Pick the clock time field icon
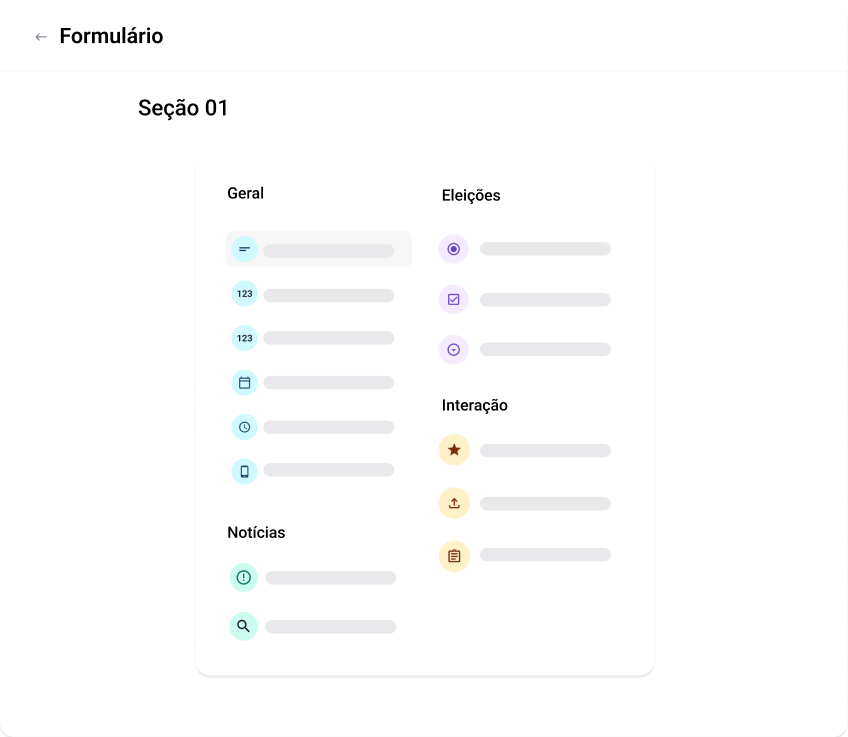Screen dimensions: 848x737 (x=244, y=427)
